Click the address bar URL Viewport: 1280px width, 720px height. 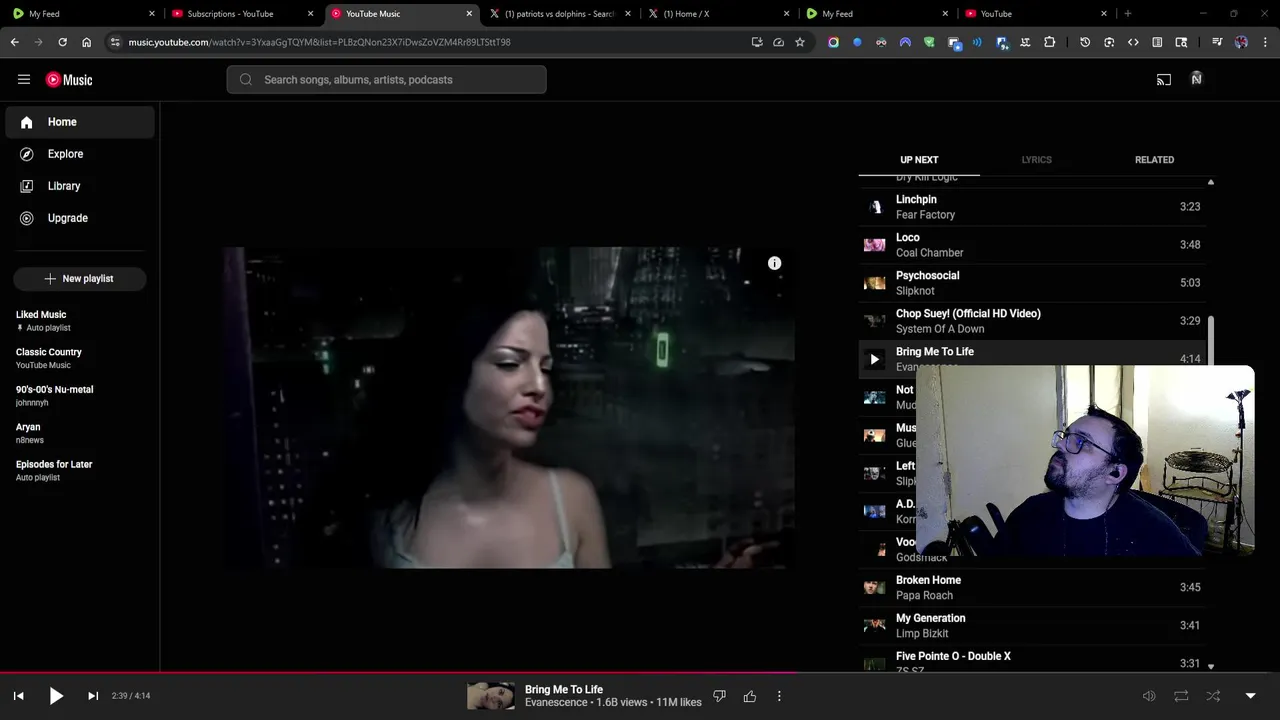[320, 42]
